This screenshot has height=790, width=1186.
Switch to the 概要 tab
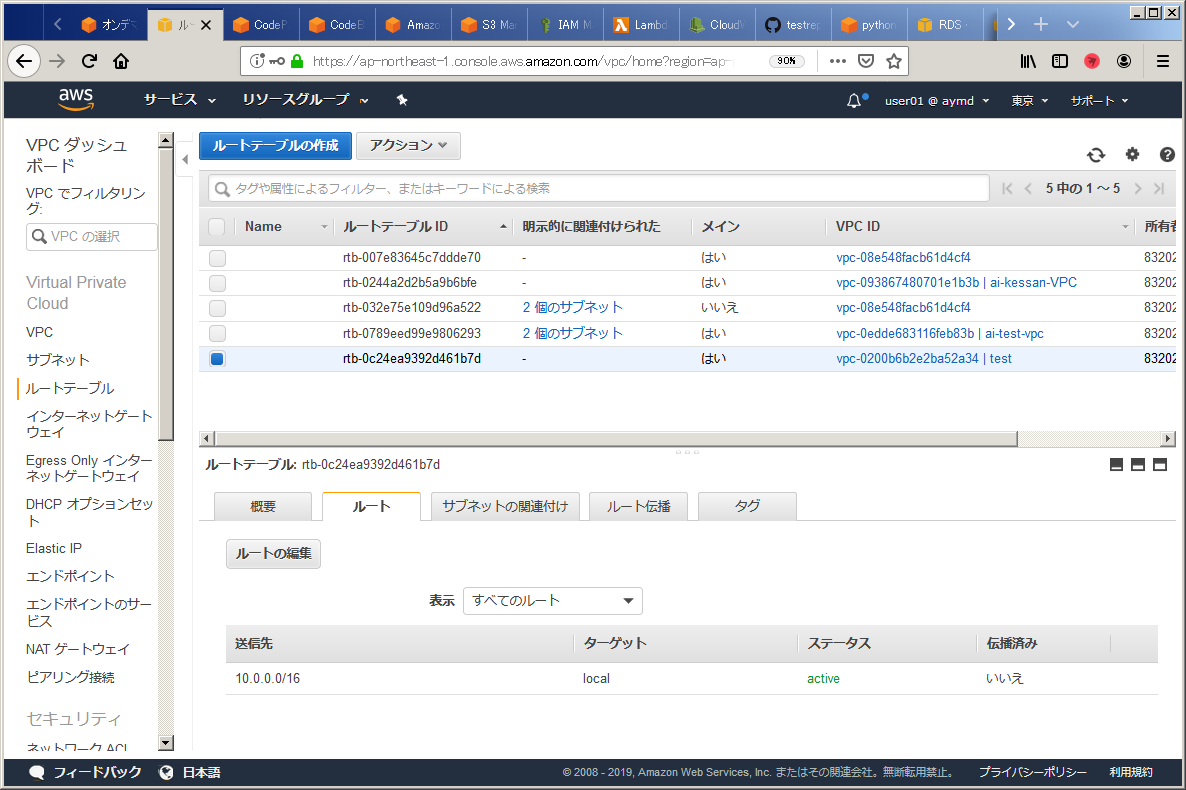click(262, 506)
